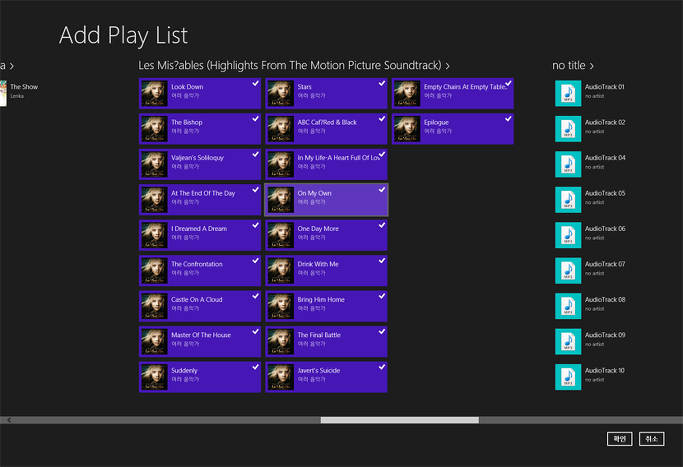Click album art of ABC Caf?Red & Black
Screen dimensions: 683x467
[x=280, y=129]
